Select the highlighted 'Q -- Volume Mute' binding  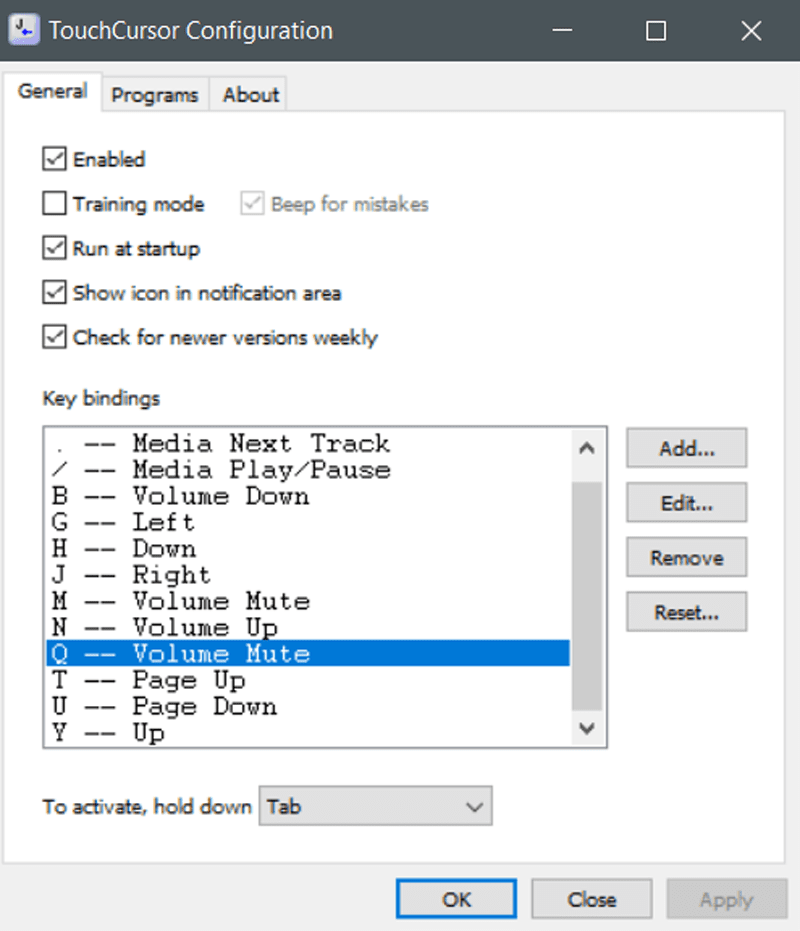click(308, 653)
